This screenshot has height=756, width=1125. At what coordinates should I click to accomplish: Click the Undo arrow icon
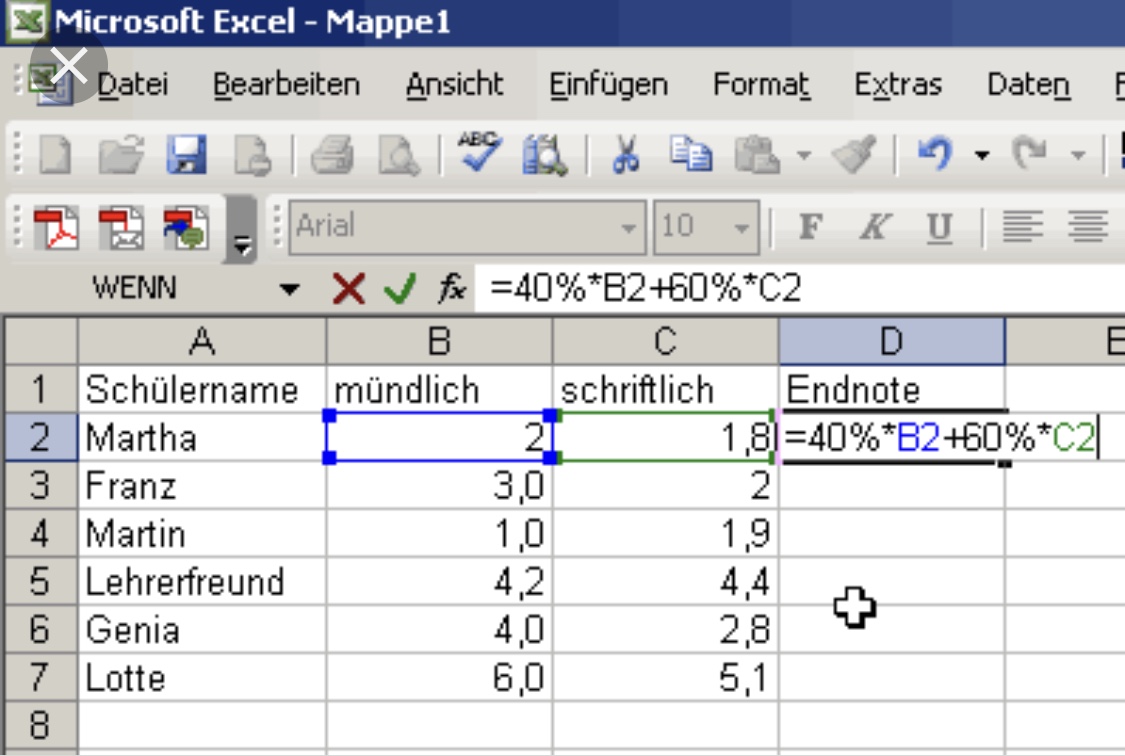(x=937, y=153)
